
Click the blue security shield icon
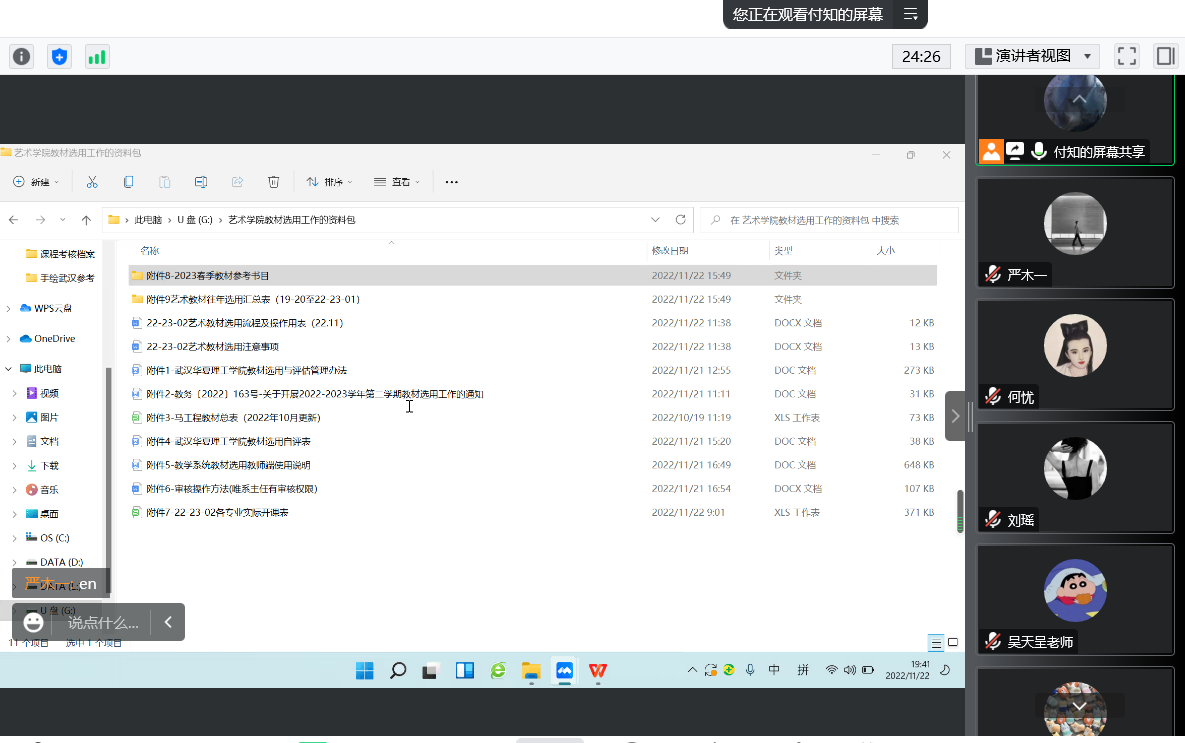(60, 57)
